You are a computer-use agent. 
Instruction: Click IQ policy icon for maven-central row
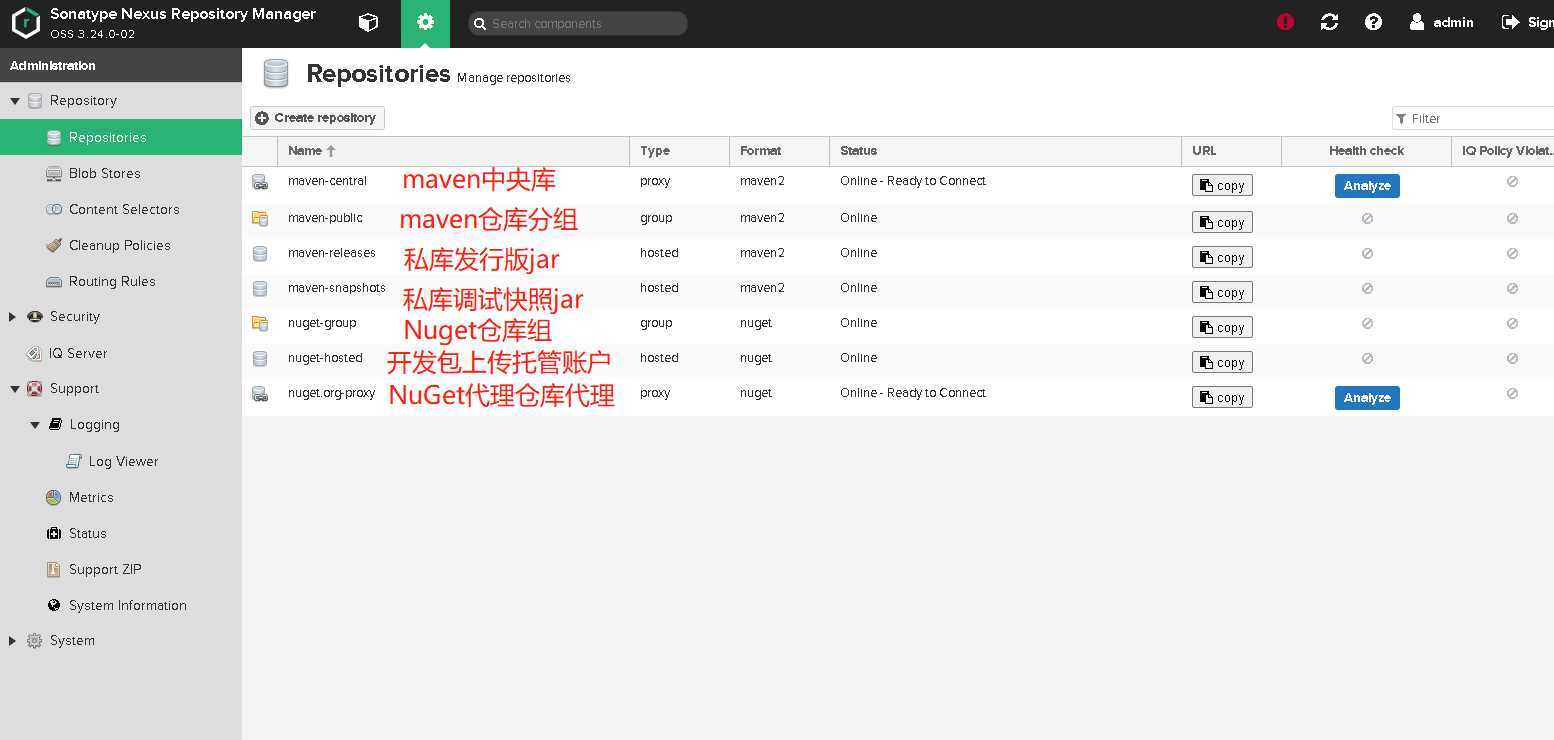coord(1512,182)
